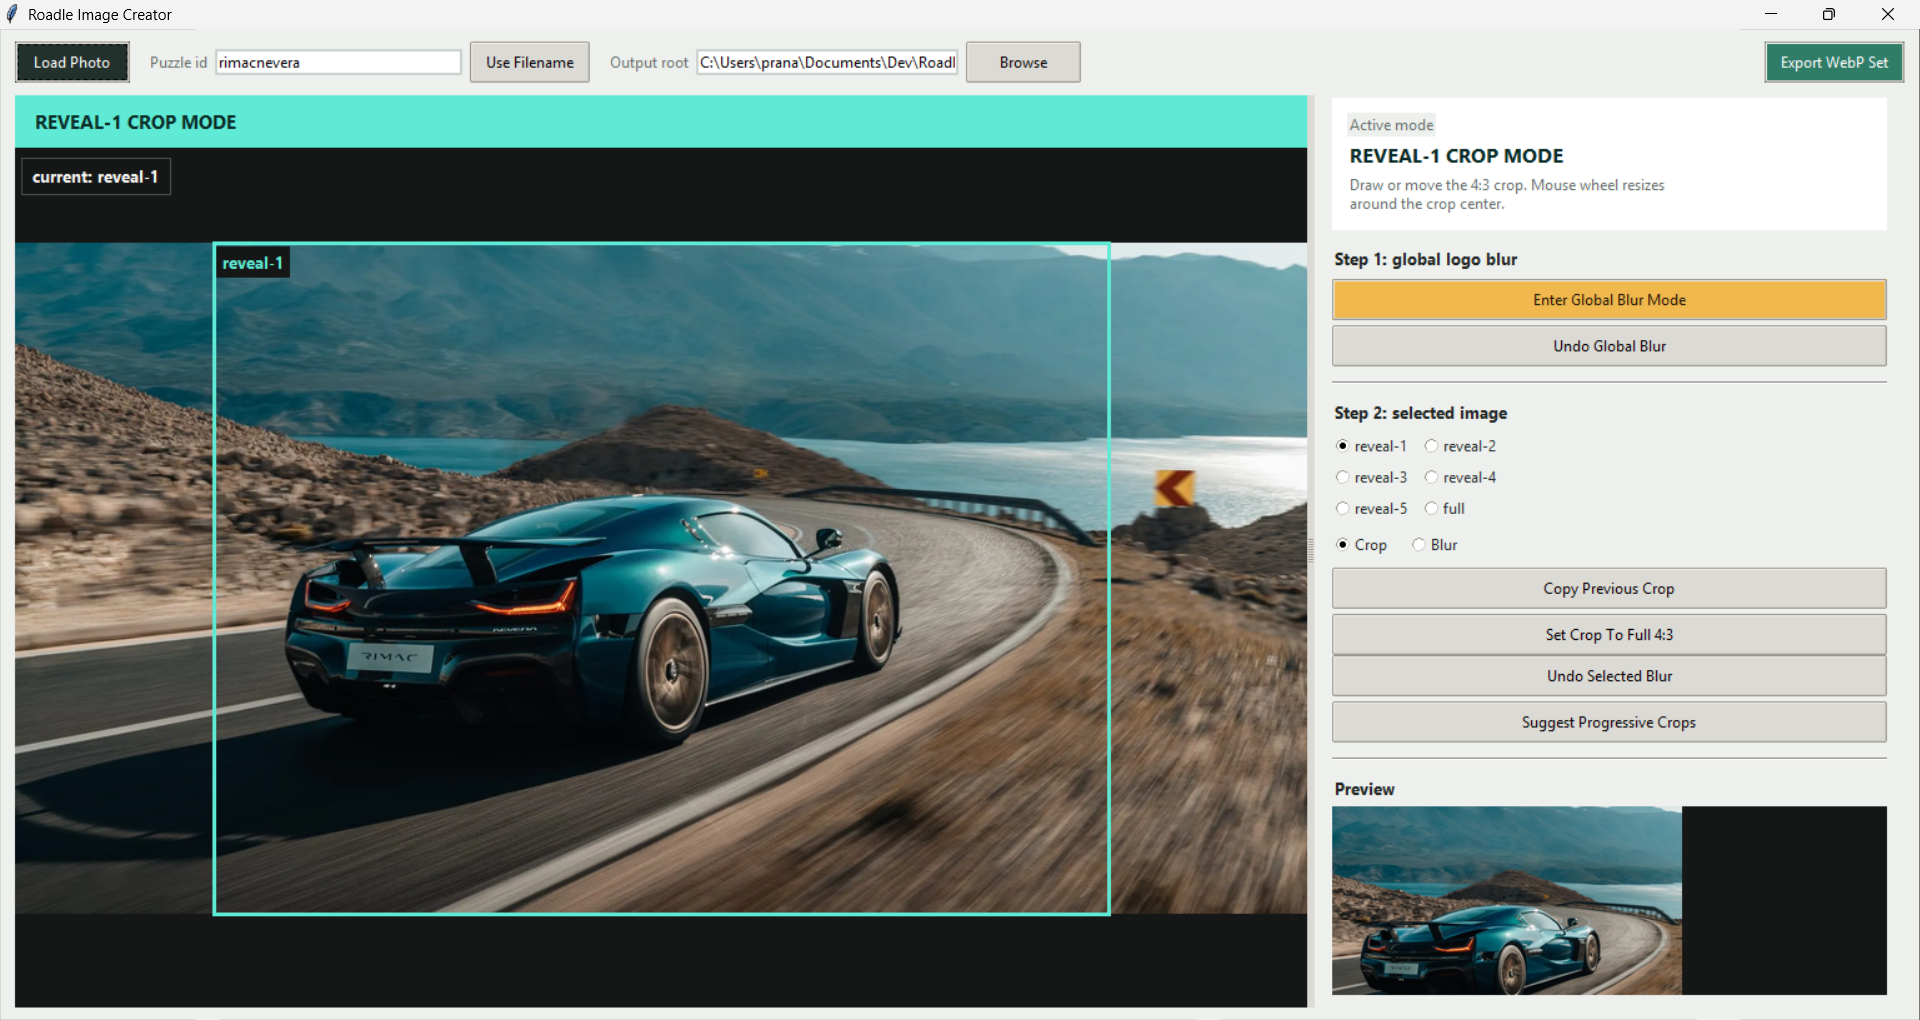Click the Load Photo button
This screenshot has height=1020, width=1920.
point(72,62)
